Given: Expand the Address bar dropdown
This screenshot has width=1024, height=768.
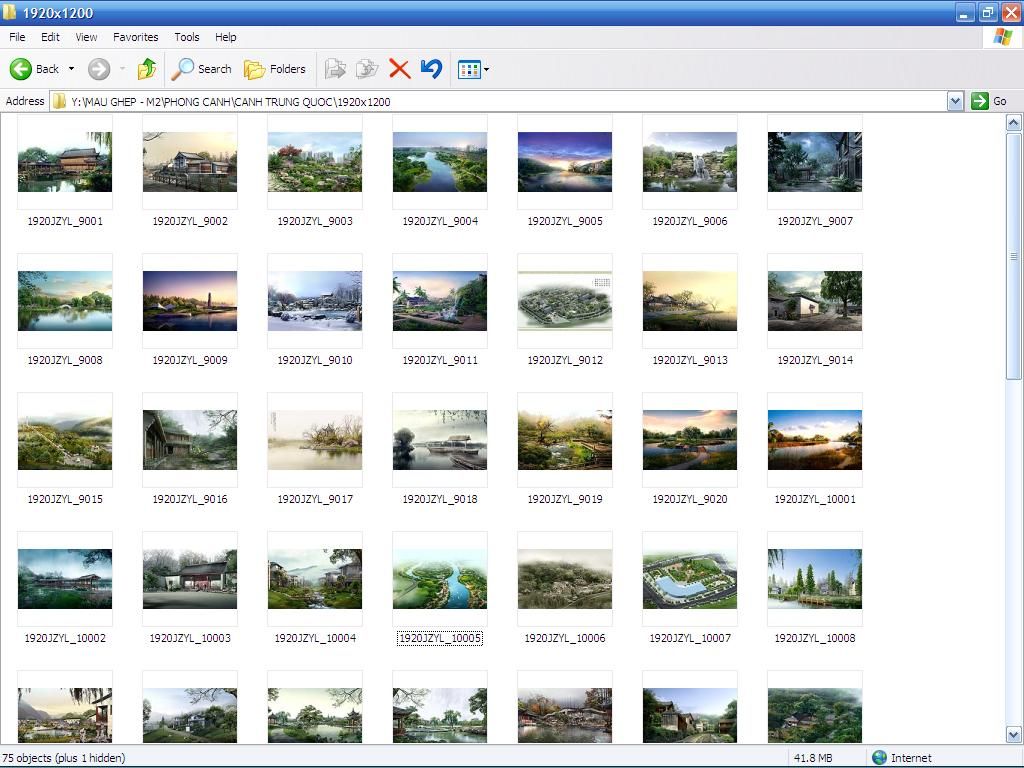Looking at the screenshot, I should pyautogui.click(x=955, y=101).
